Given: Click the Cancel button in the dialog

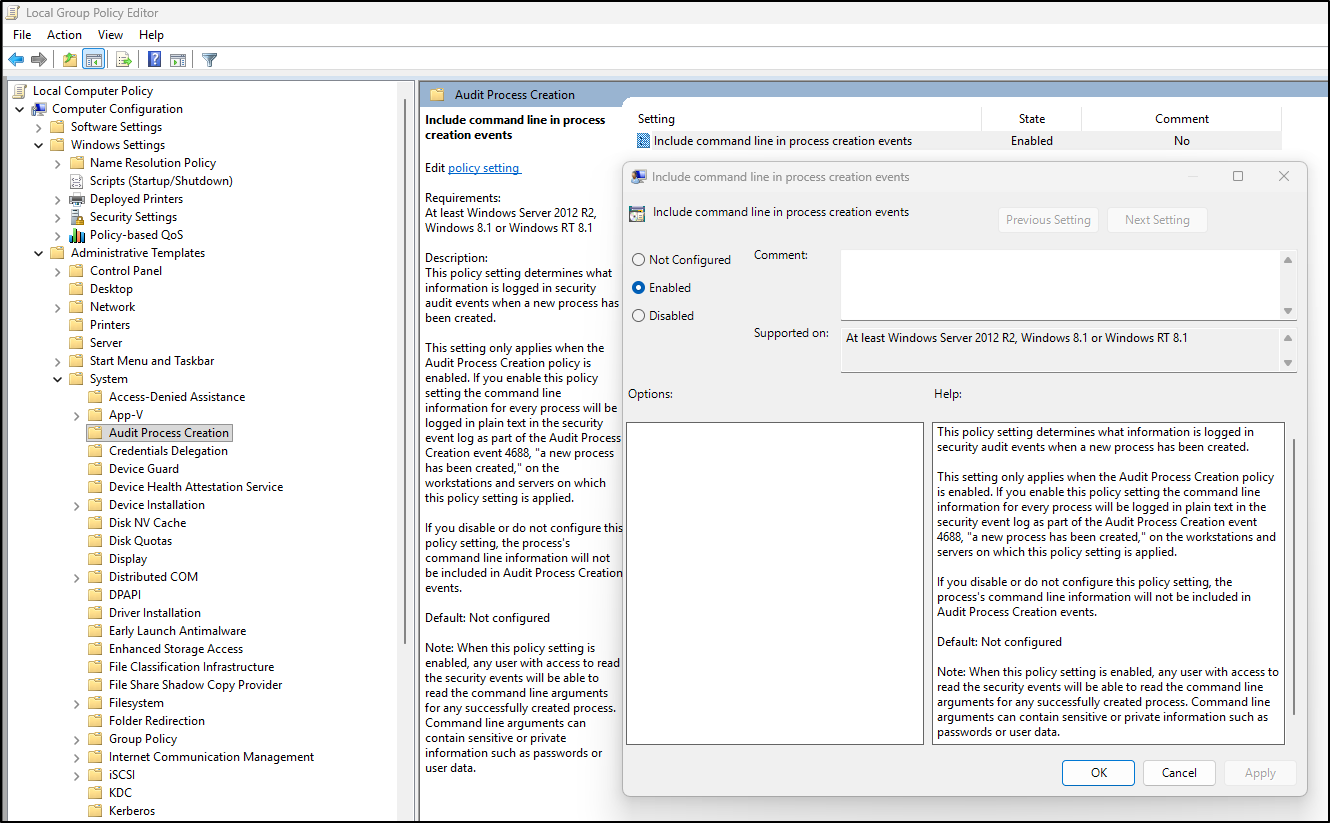Looking at the screenshot, I should click(x=1179, y=773).
